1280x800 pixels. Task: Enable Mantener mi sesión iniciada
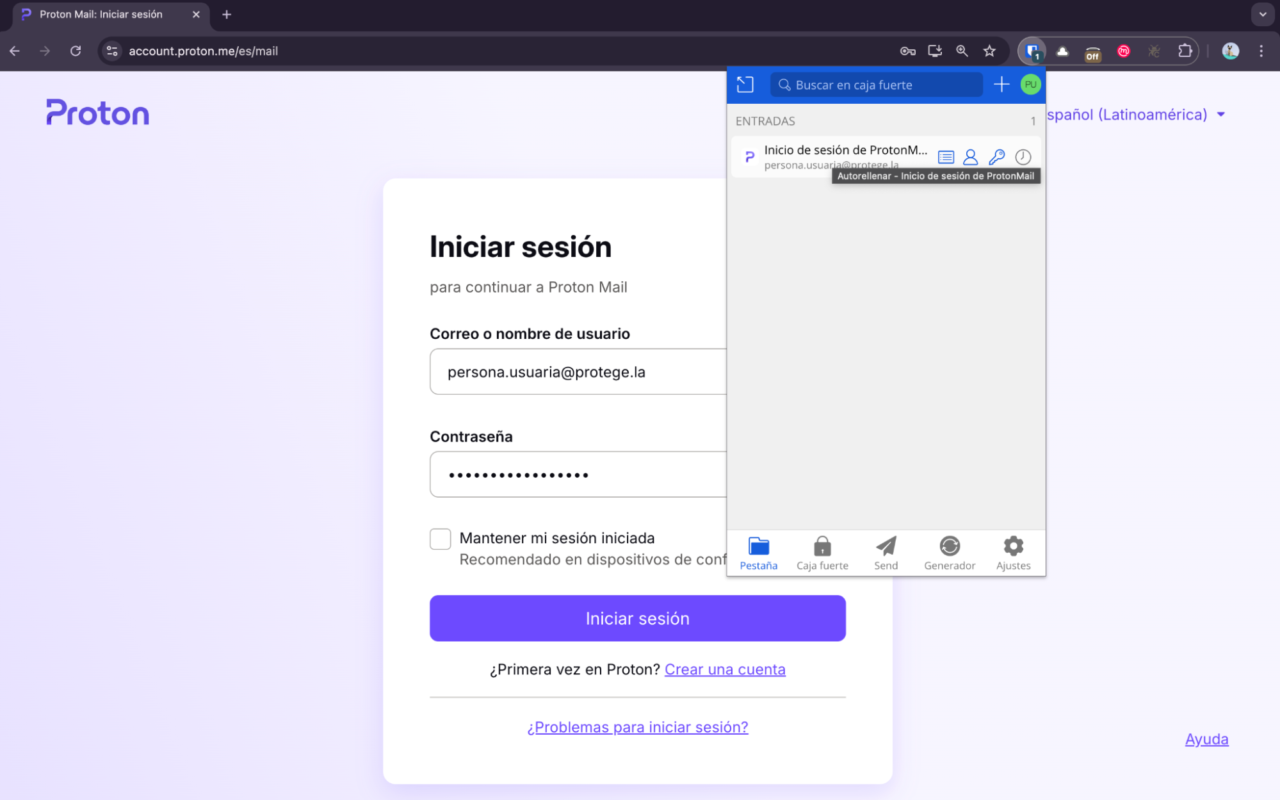[x=440, y=538]
